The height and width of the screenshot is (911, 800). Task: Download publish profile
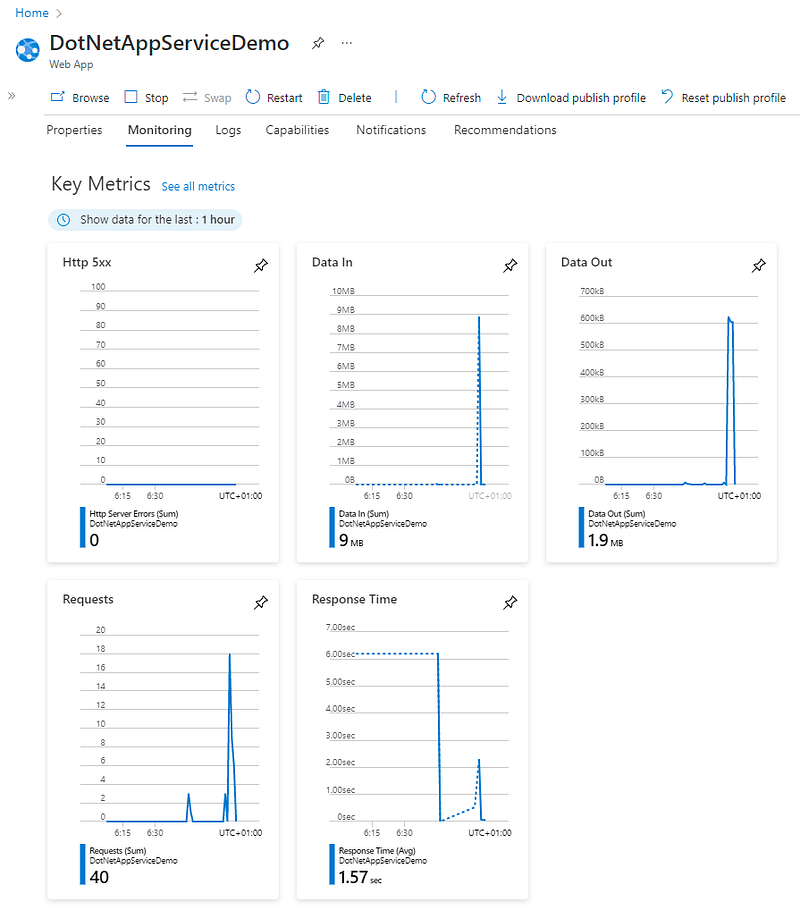point(571,98)
